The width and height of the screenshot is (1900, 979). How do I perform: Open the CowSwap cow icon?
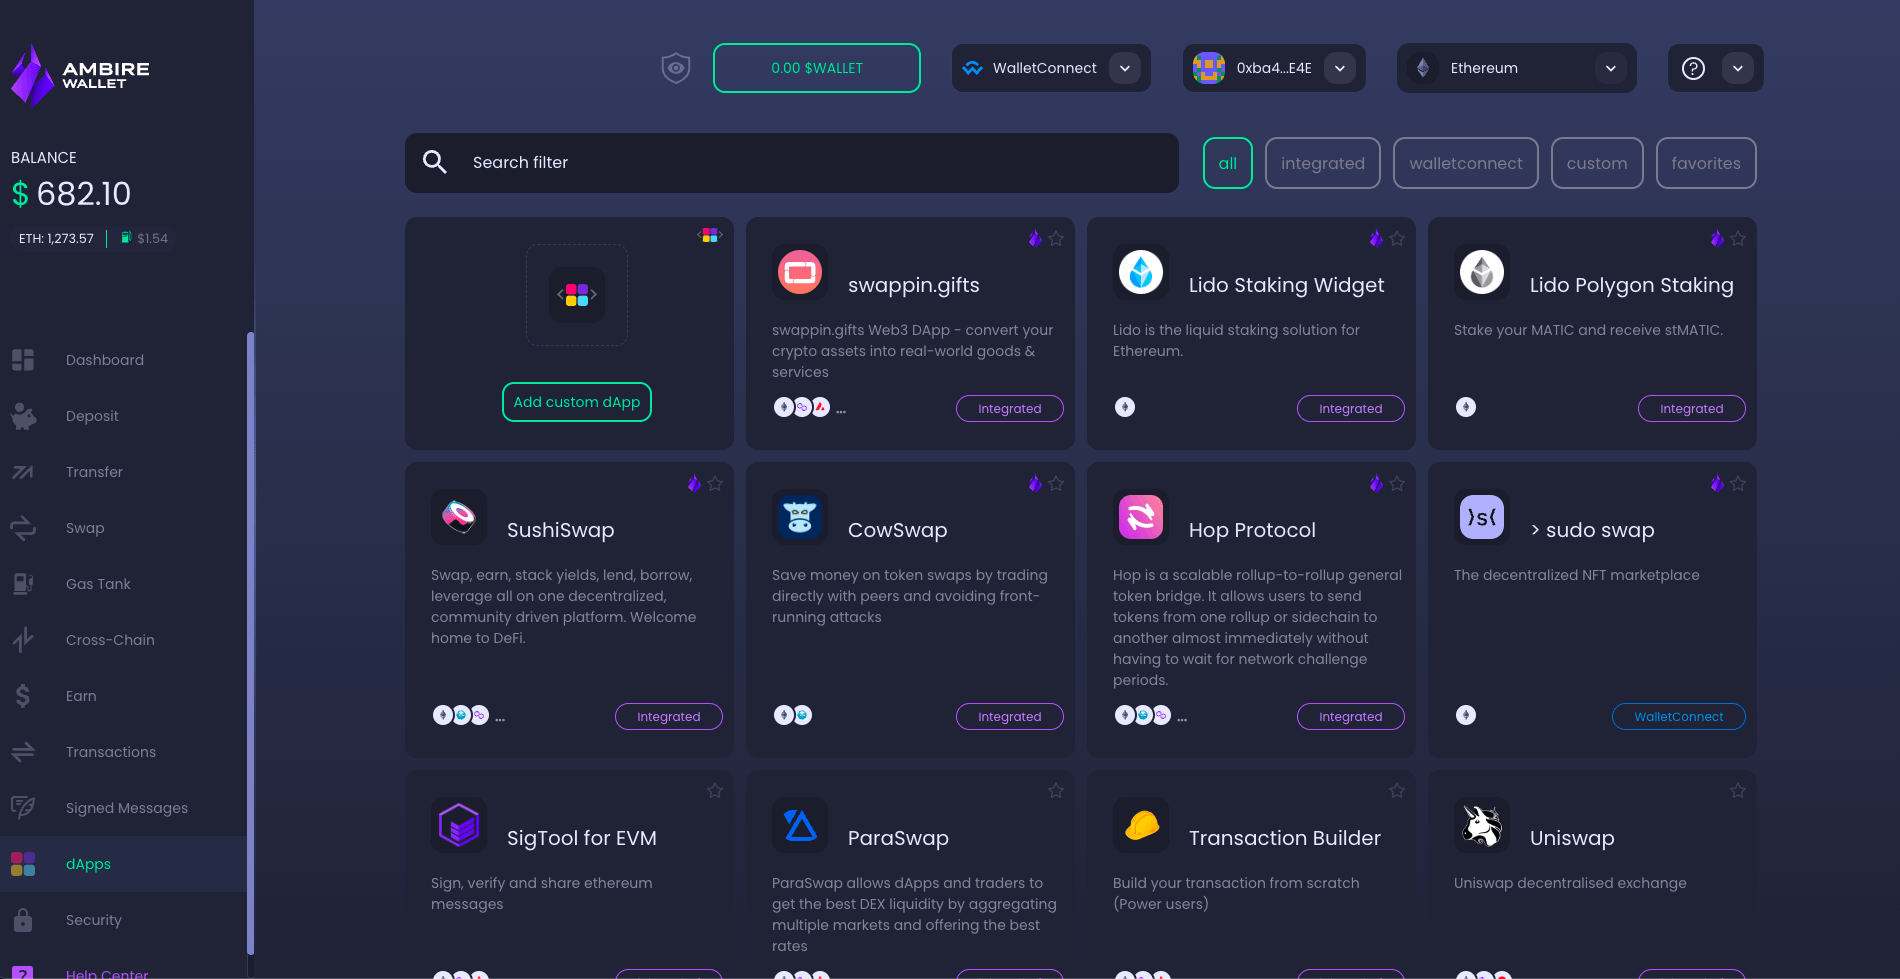point(800,517)
